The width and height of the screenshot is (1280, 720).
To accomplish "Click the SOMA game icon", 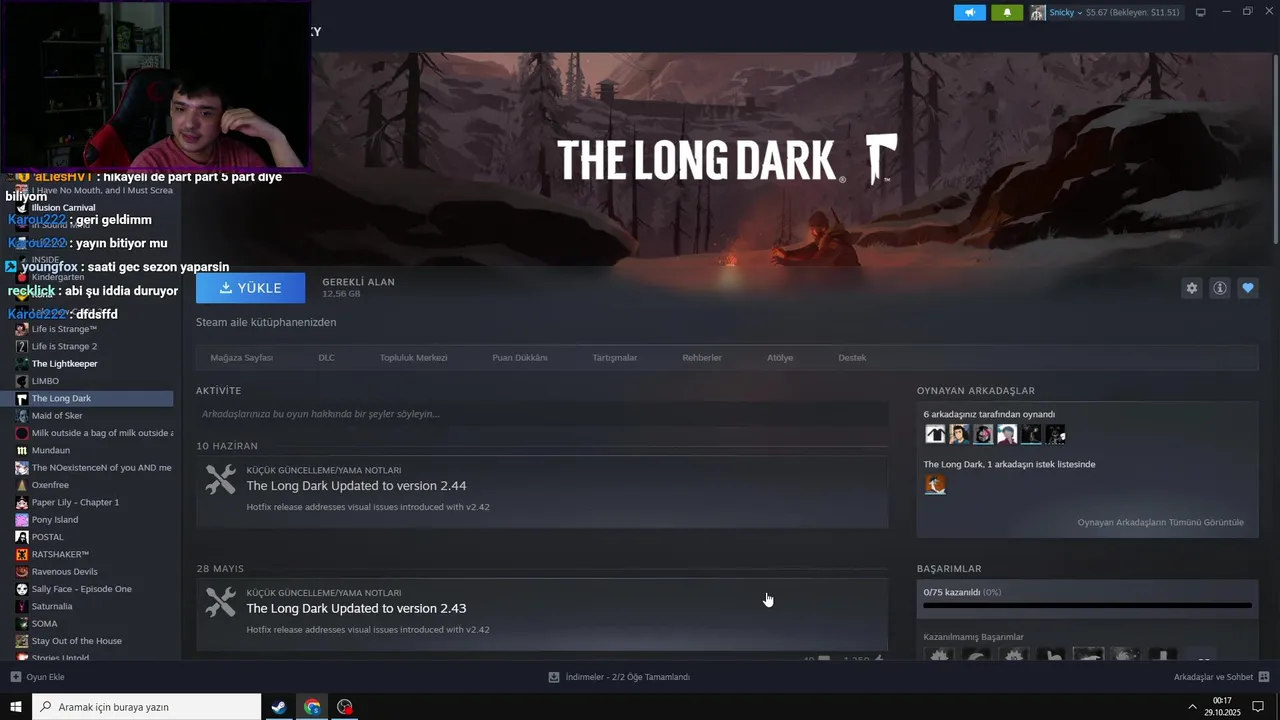I will pyautogui.click(x=22, y=624).
